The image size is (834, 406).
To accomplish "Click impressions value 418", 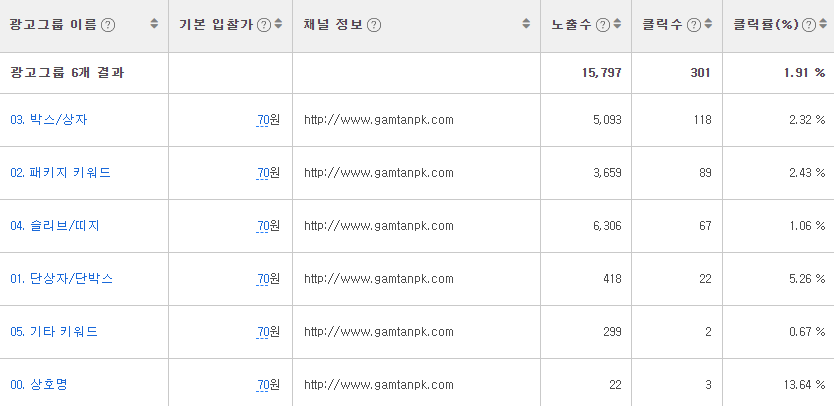I will pyautogui.click(x=612, y=279).
